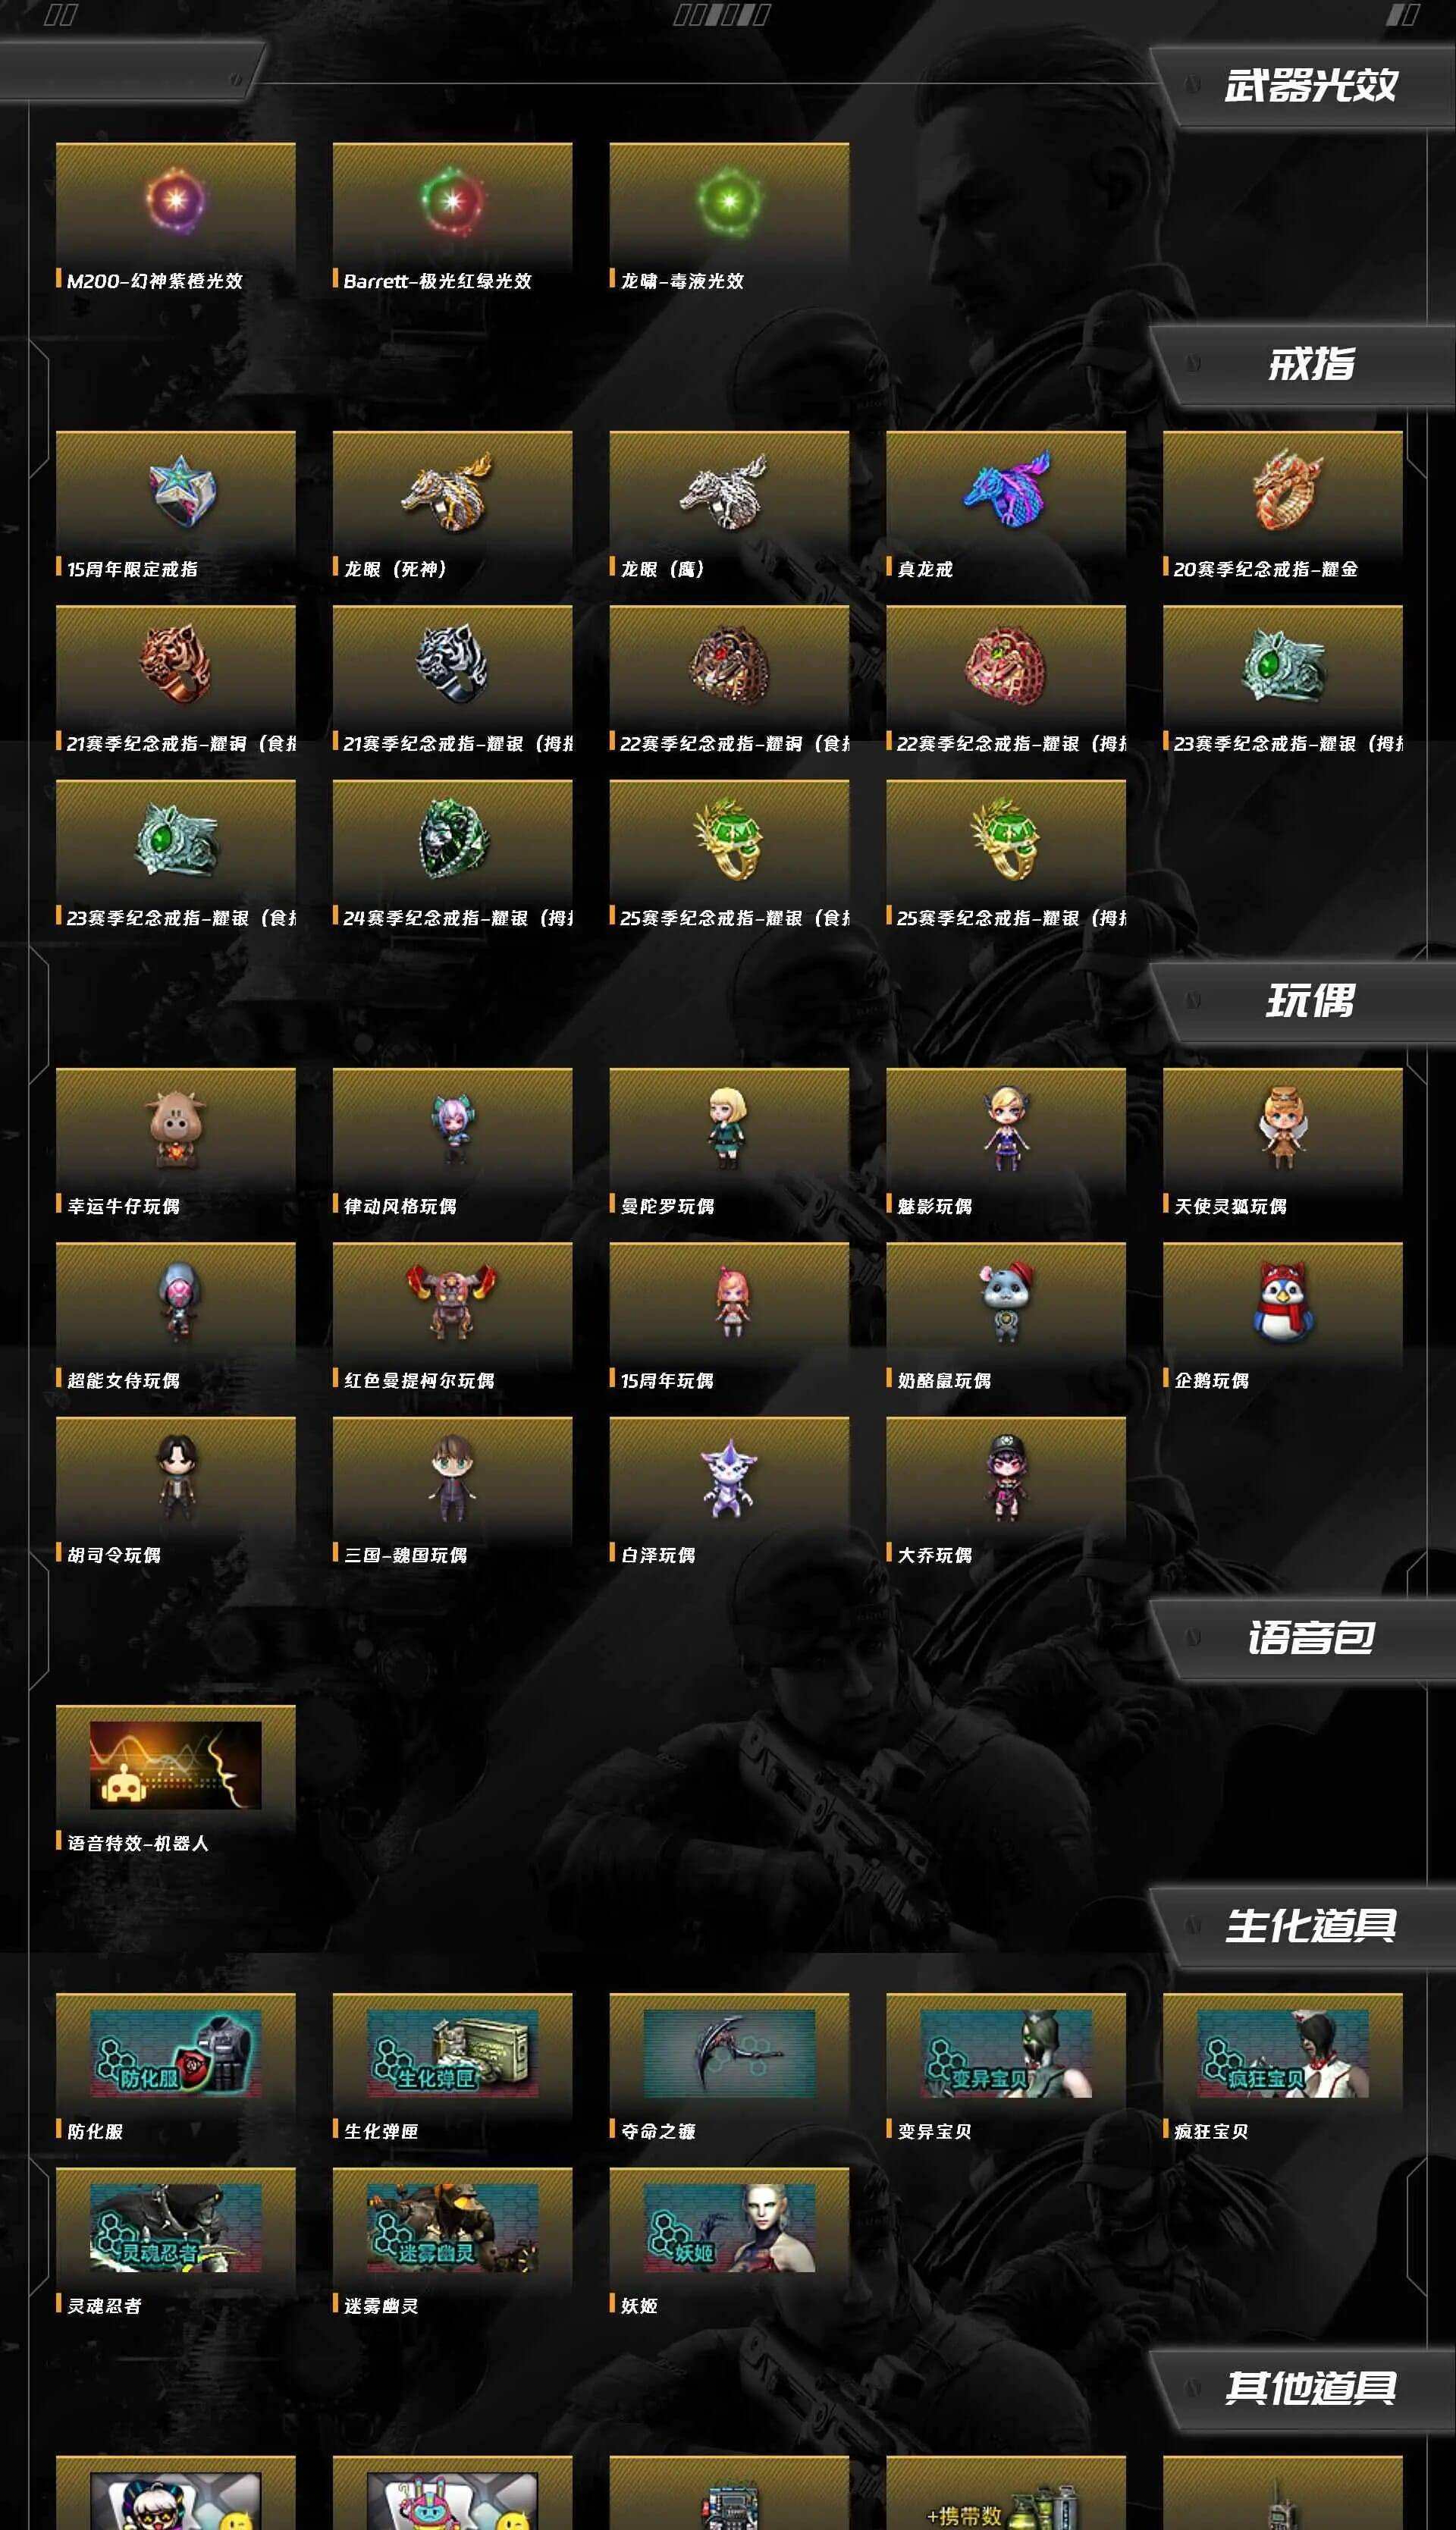Jump to the 戒指 section header

point(1311,364)
